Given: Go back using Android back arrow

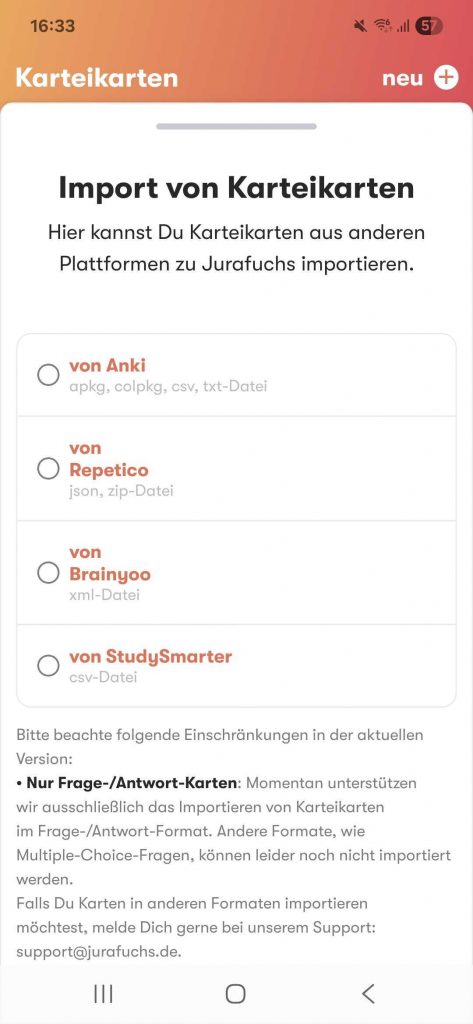Looking at the screenshot, I should tap(368, 993).
